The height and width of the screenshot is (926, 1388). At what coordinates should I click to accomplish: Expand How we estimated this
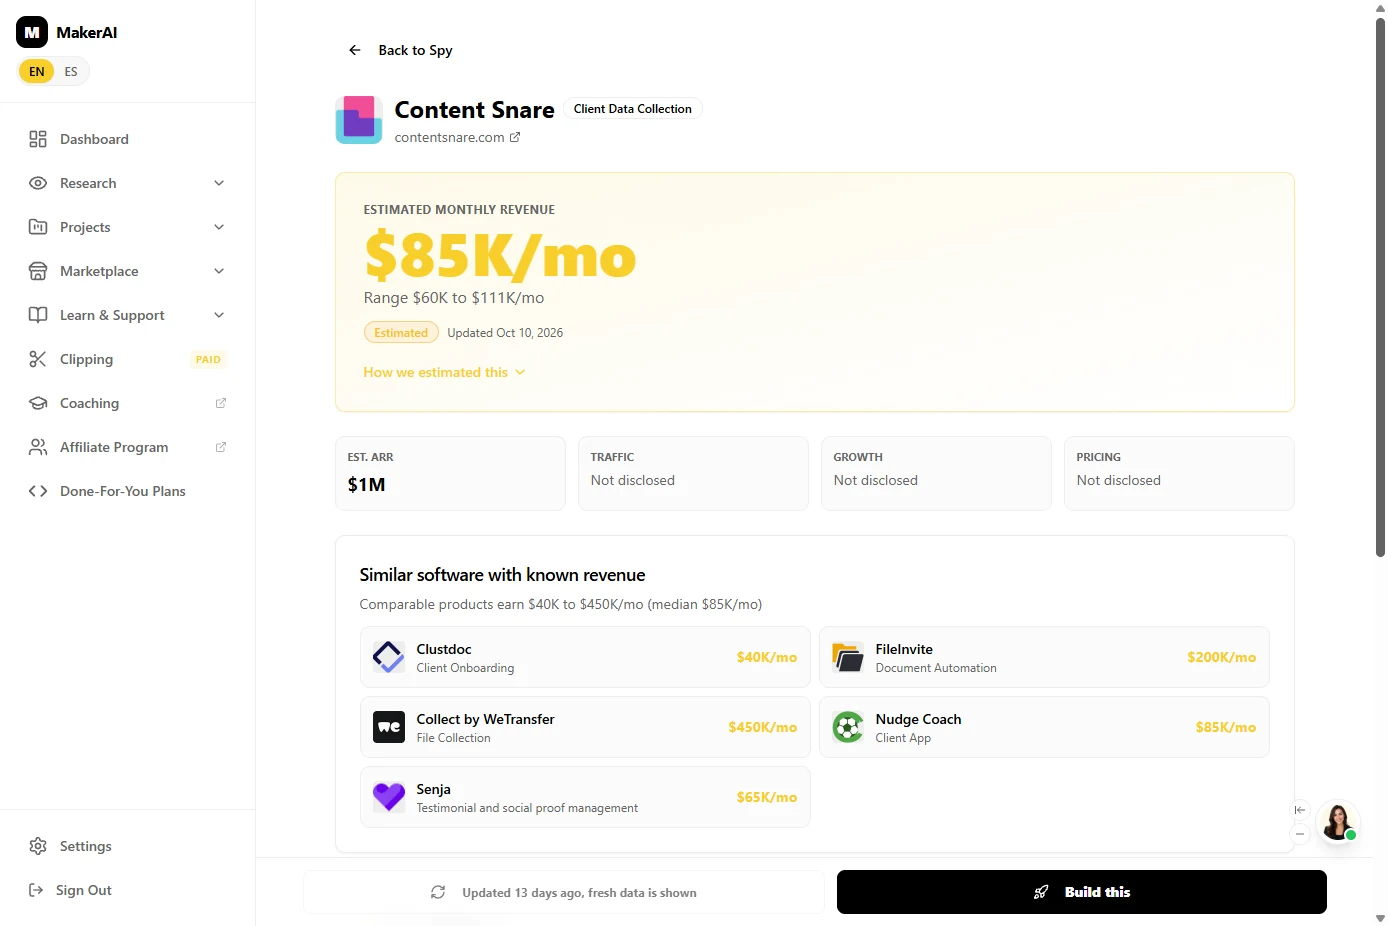click(x=444, y=372)
